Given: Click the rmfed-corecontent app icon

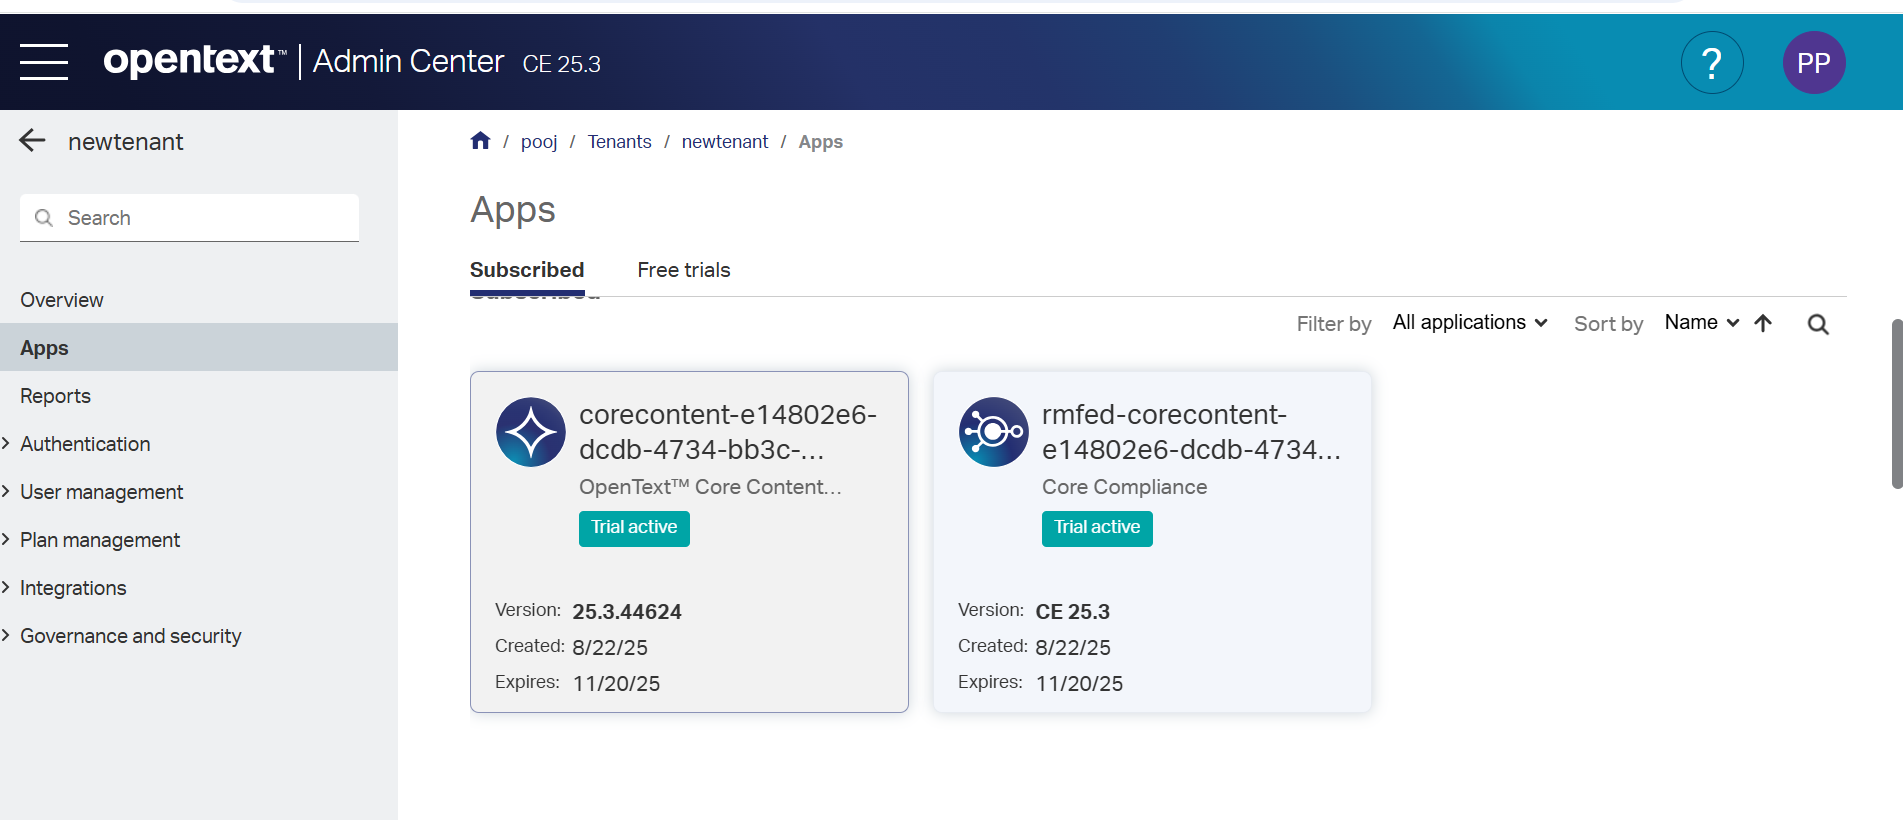Looking at the screenshot, I should point(994,432).
